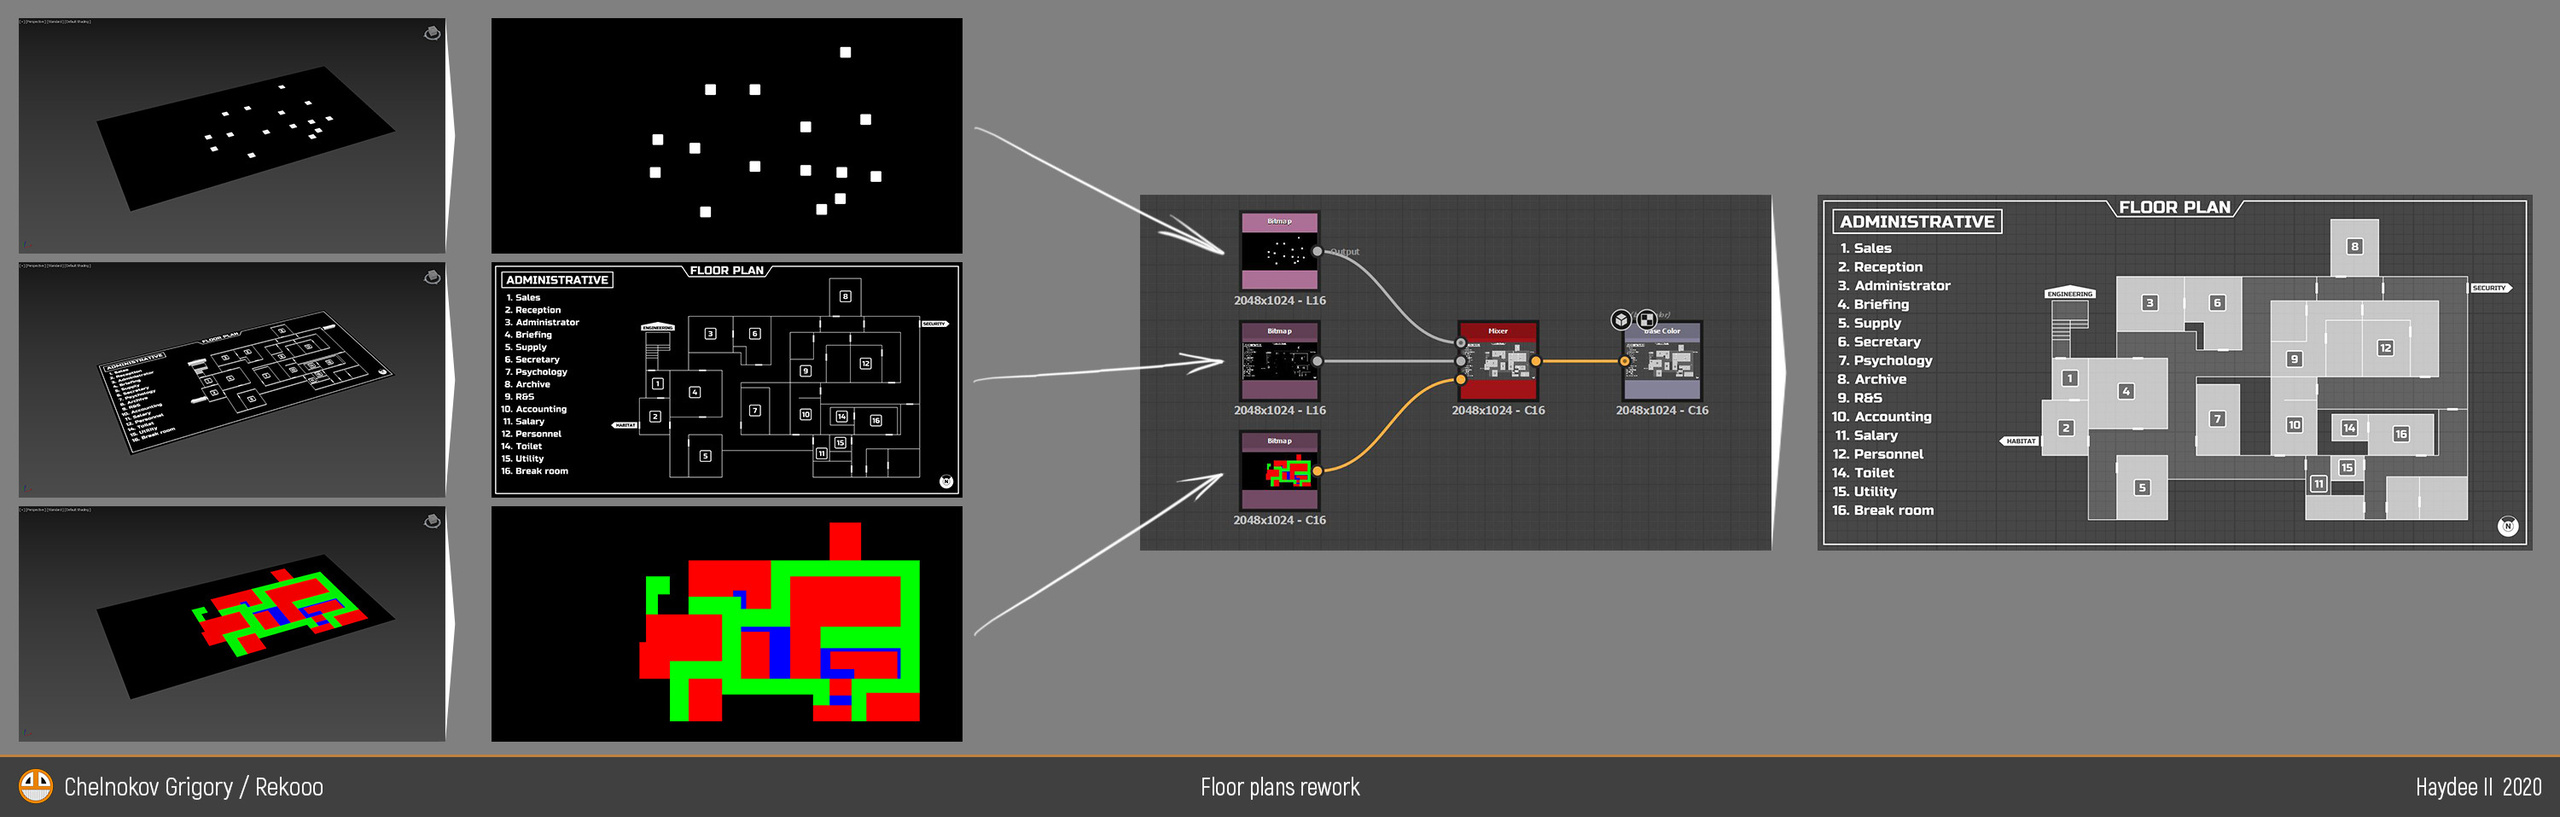The height and width of the screenshot is (817, 2560).
Task: Click the SECURITY arrow label on grey floor plan
Action: [x=2490, y=288]
